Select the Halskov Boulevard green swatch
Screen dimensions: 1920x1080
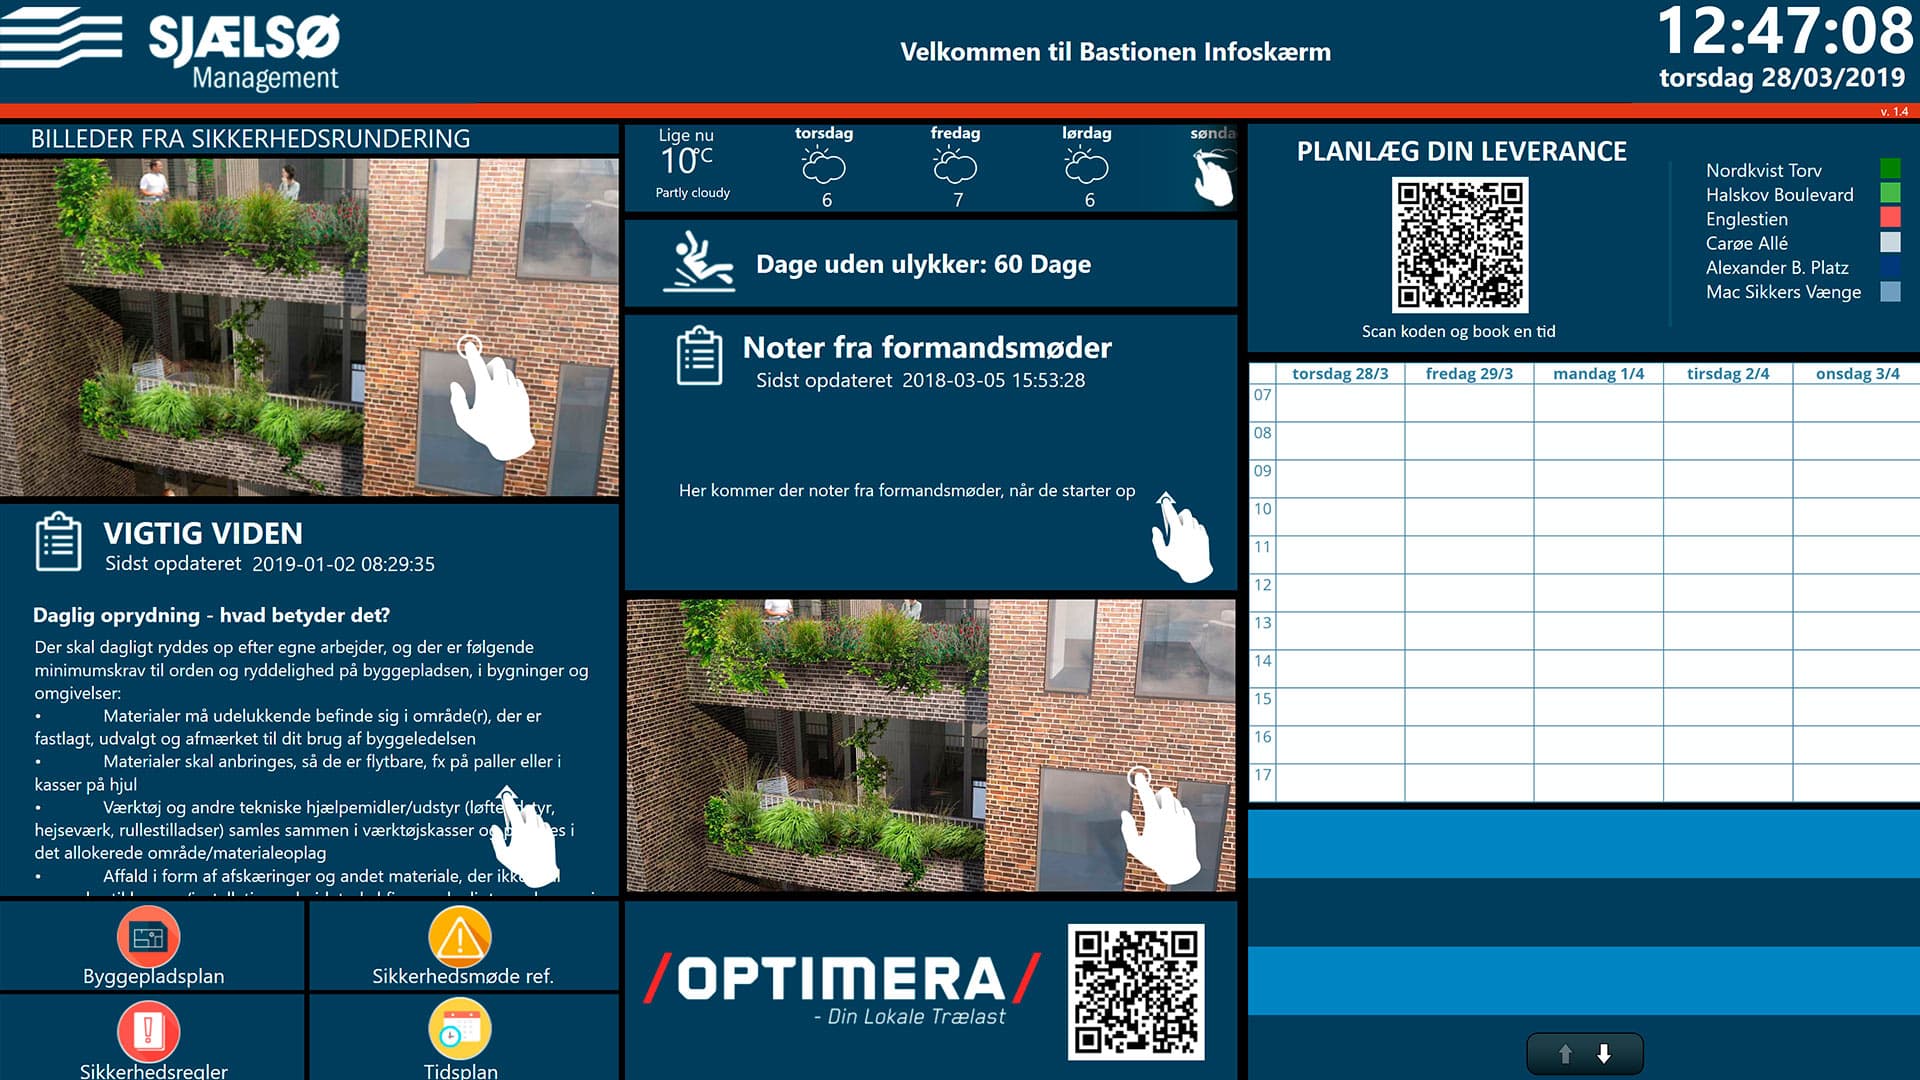(1890, 192)
